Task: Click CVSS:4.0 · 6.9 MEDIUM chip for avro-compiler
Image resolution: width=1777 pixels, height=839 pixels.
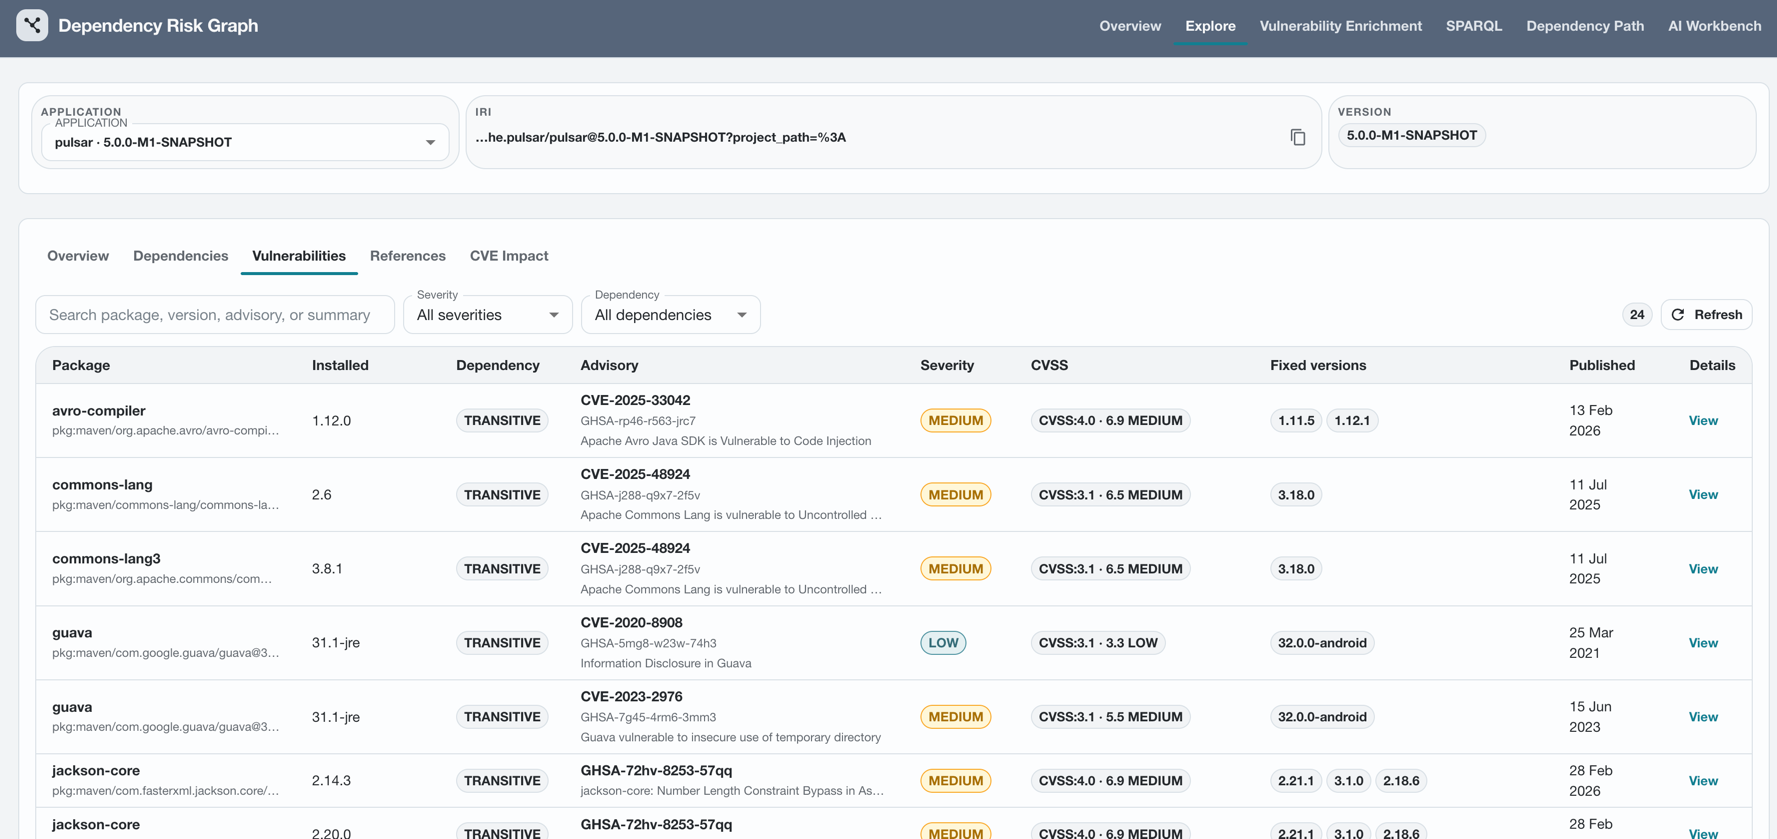Action: point(1110,421)
